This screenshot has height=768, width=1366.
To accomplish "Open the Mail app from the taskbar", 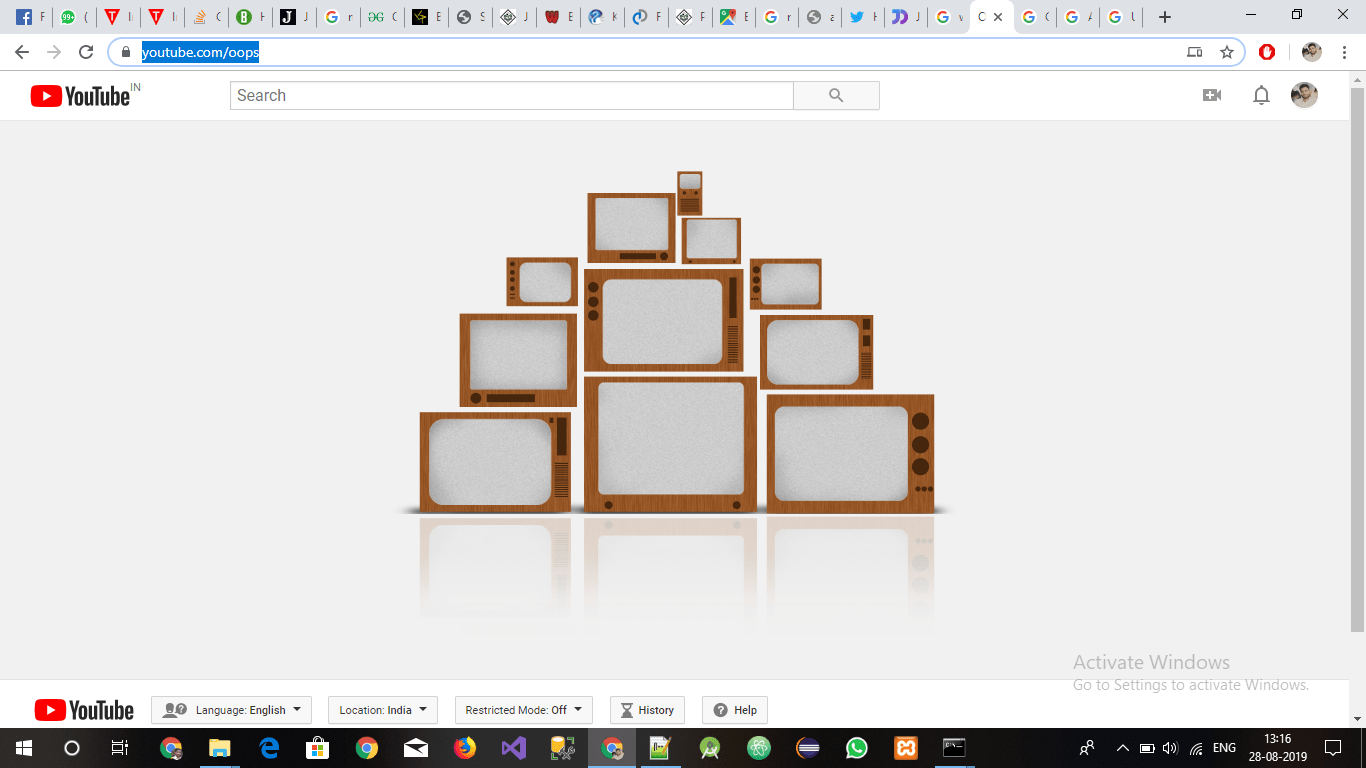I will 416,748.
